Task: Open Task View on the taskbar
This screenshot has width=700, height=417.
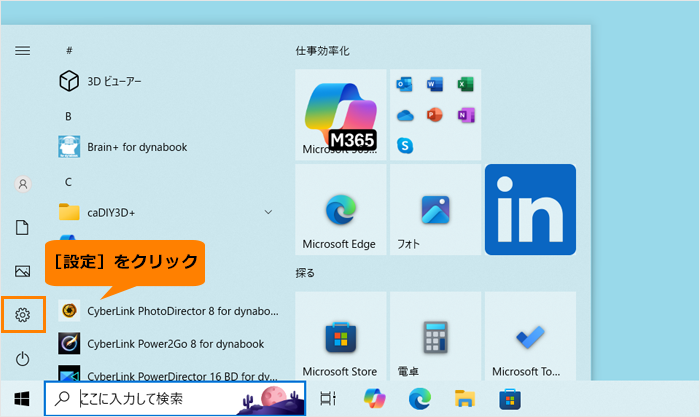Action: (x=328, y=398)
